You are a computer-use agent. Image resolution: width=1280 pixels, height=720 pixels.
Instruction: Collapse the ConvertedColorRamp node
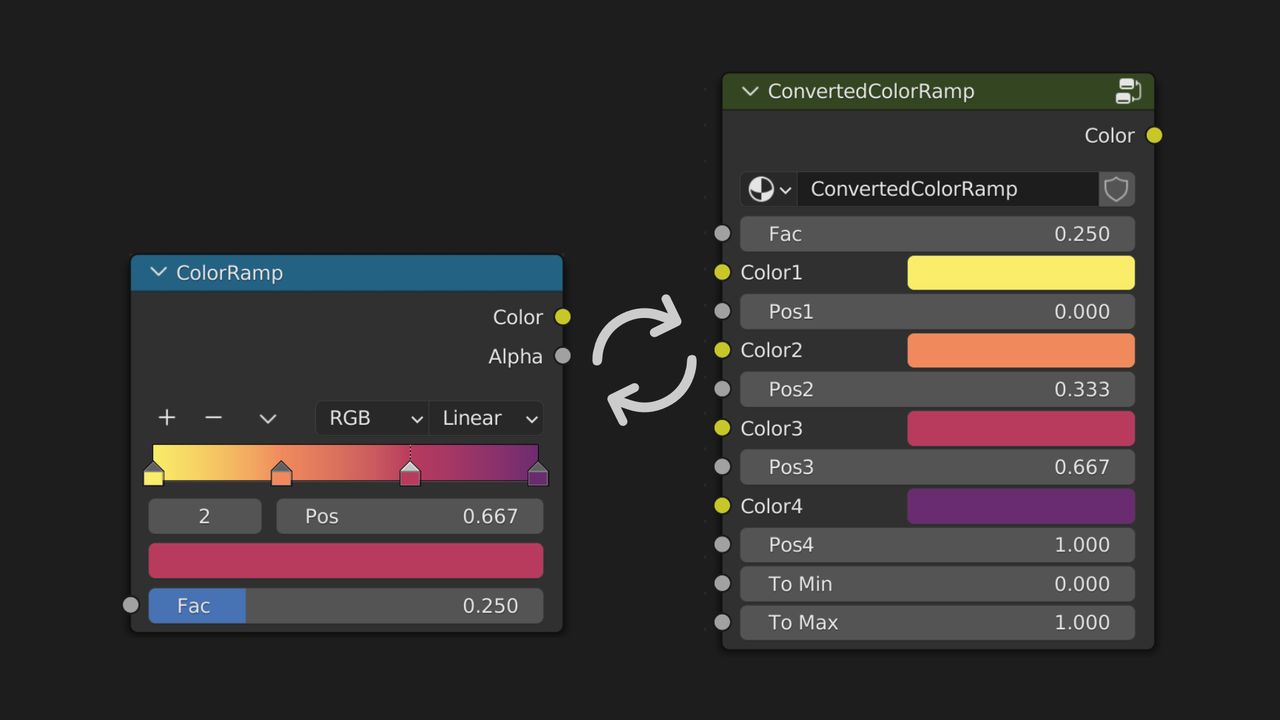tap(750, 91)
